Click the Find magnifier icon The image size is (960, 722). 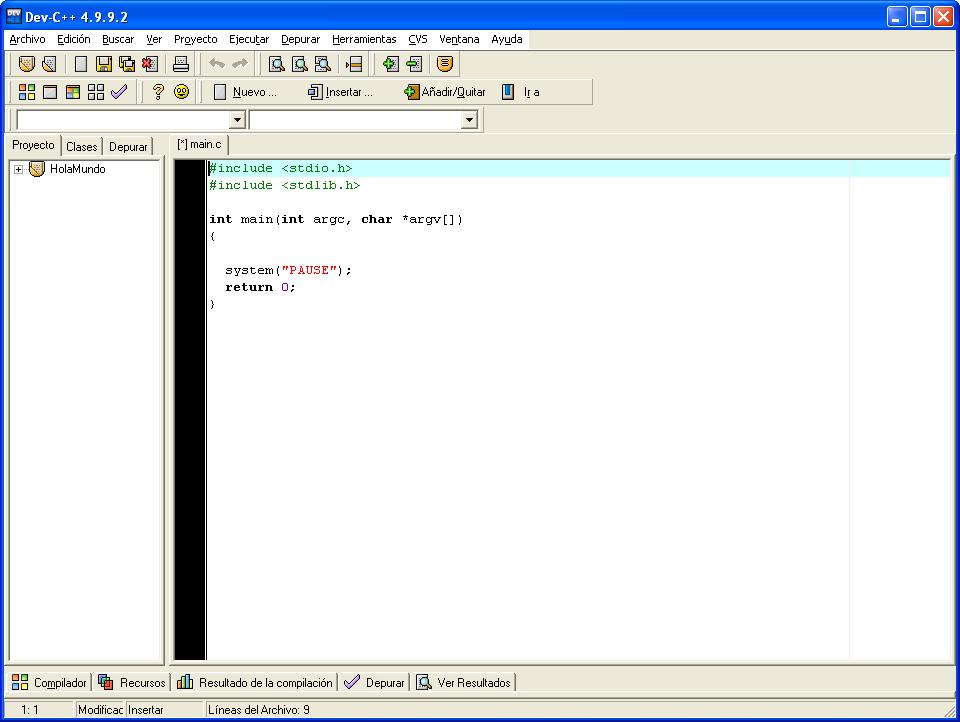(x=277, y=64)
